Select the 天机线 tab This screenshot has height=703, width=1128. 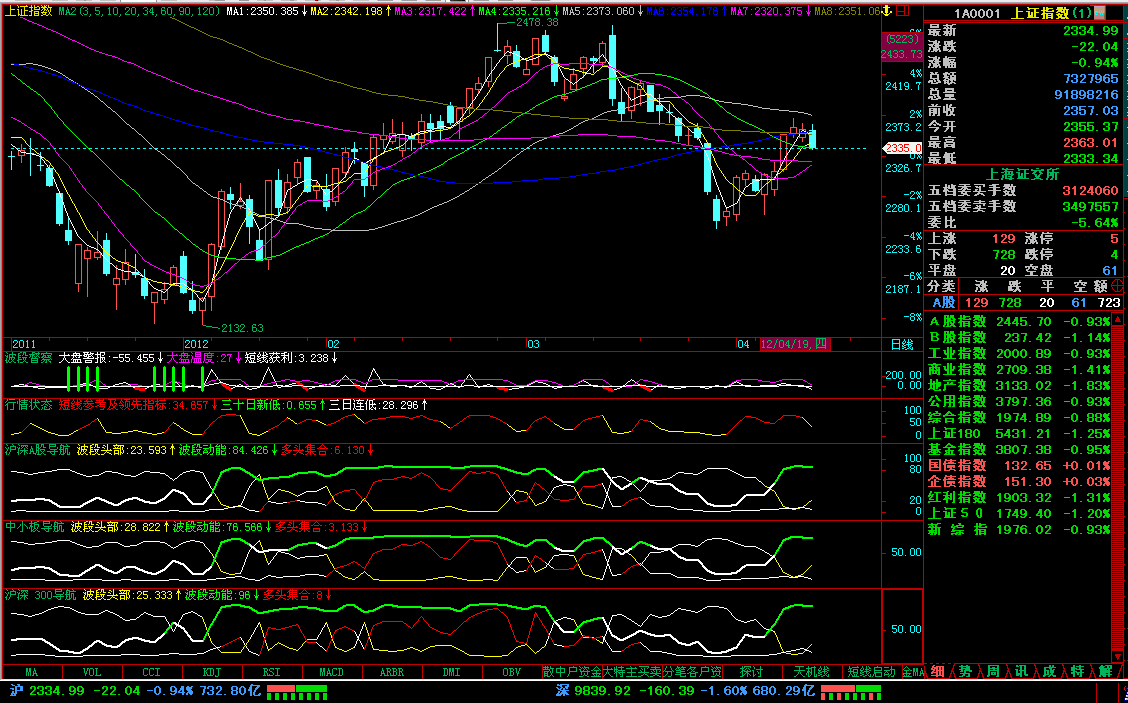pyautogui.click(x=811, y=672)
